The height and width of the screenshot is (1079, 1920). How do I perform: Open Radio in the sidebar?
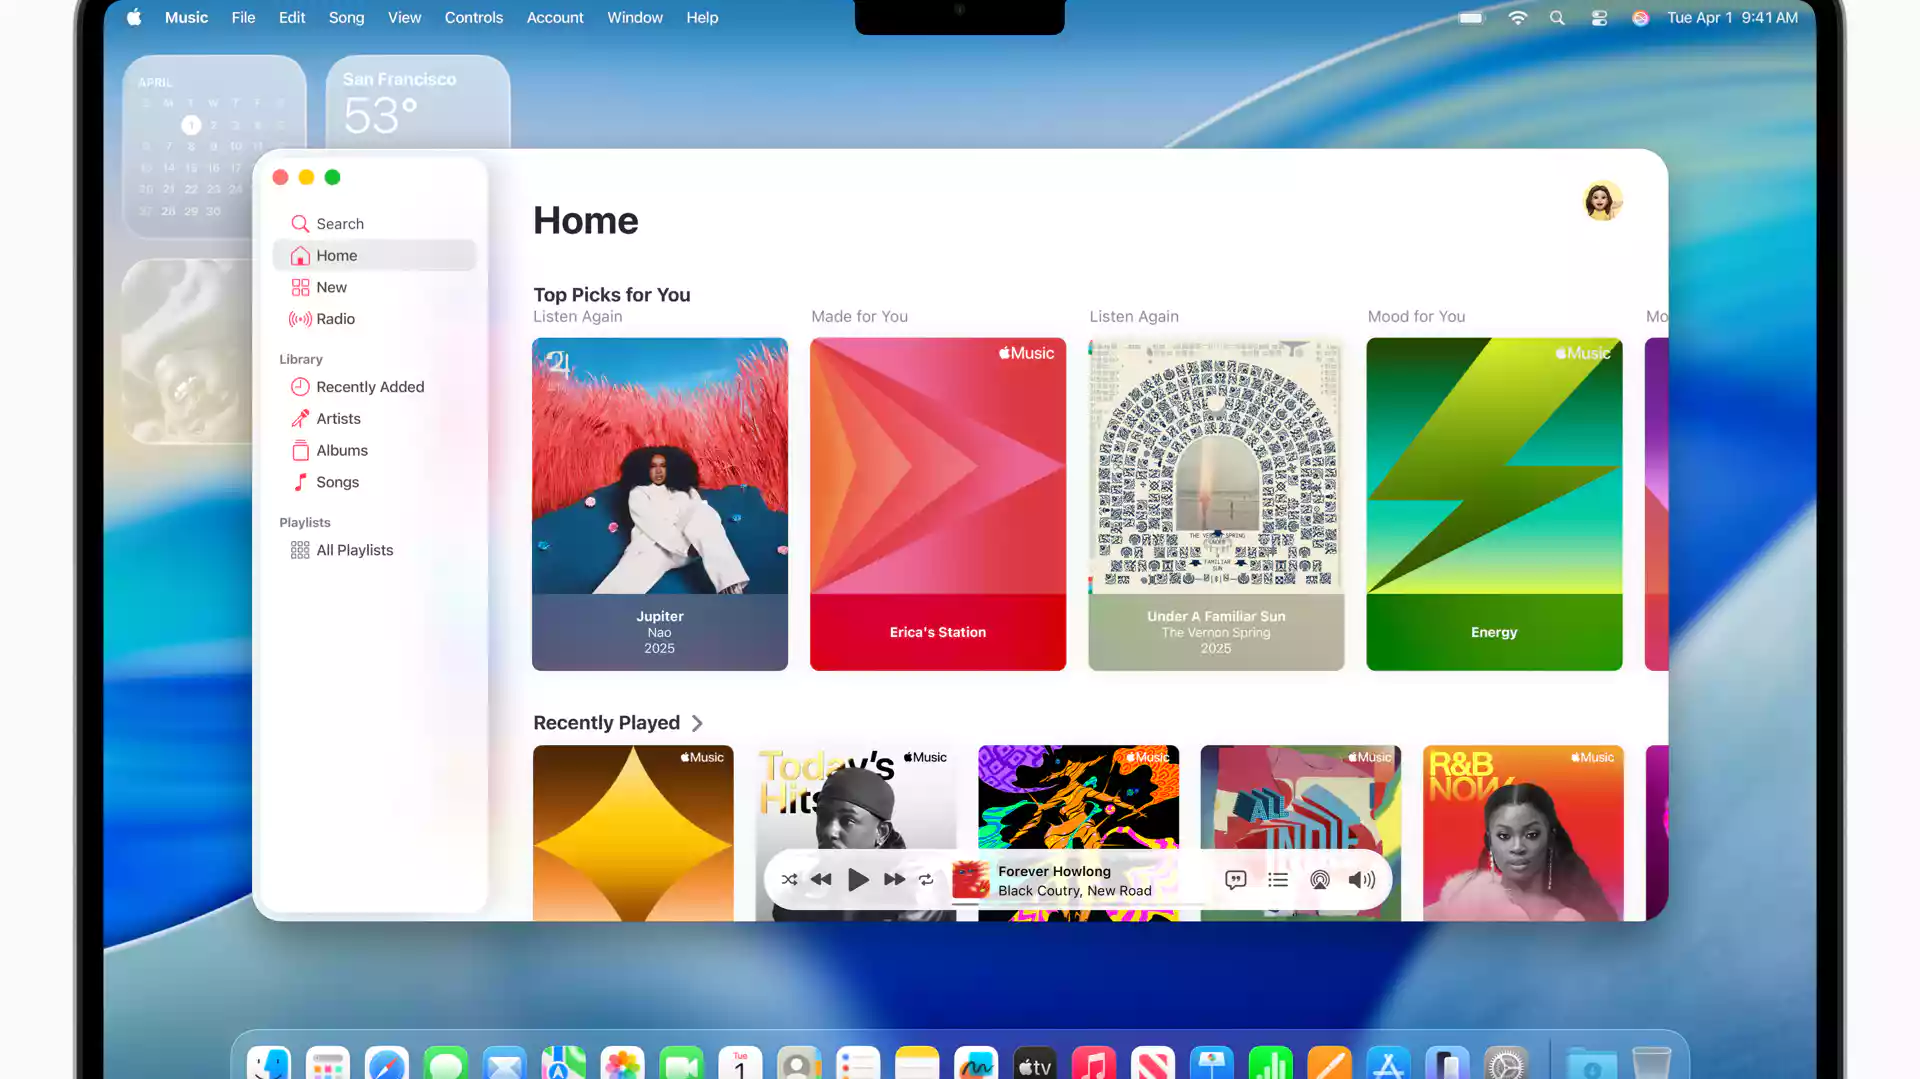click(374, 319)
